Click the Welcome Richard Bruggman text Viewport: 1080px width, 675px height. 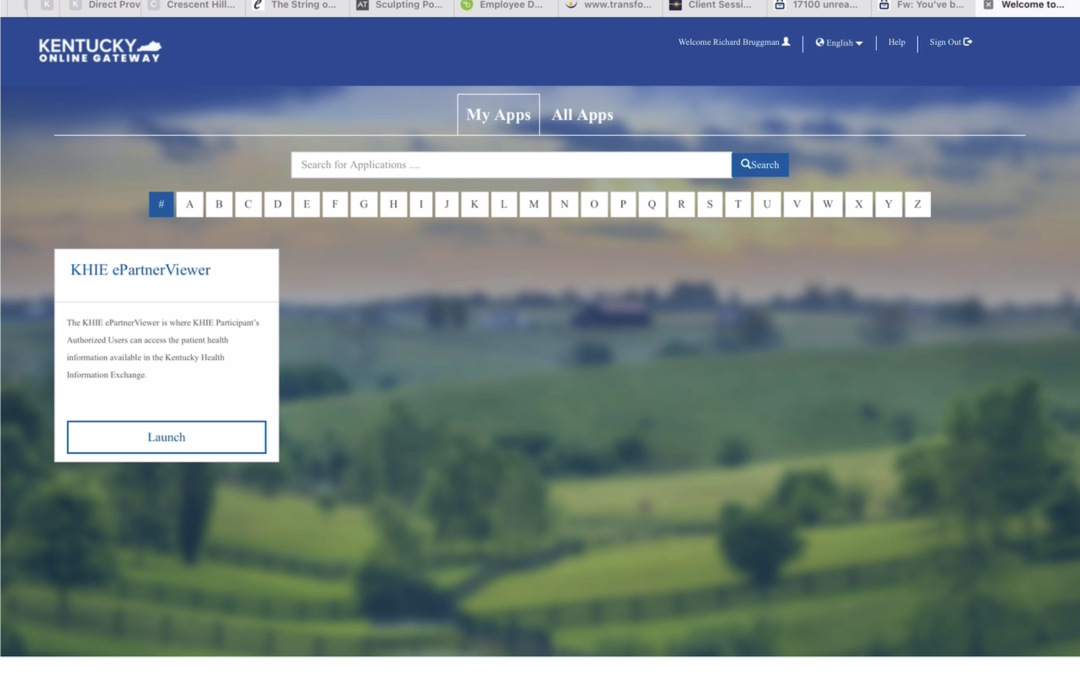(x=729, y=42)
